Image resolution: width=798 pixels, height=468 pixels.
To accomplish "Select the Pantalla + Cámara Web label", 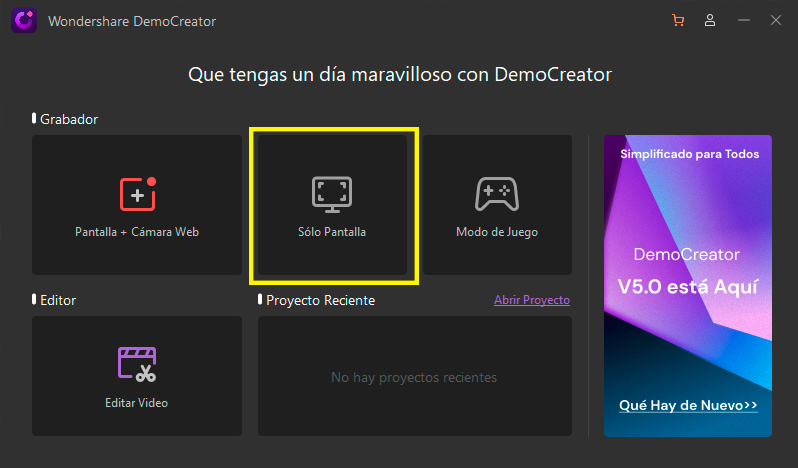I will click(137, 232).
